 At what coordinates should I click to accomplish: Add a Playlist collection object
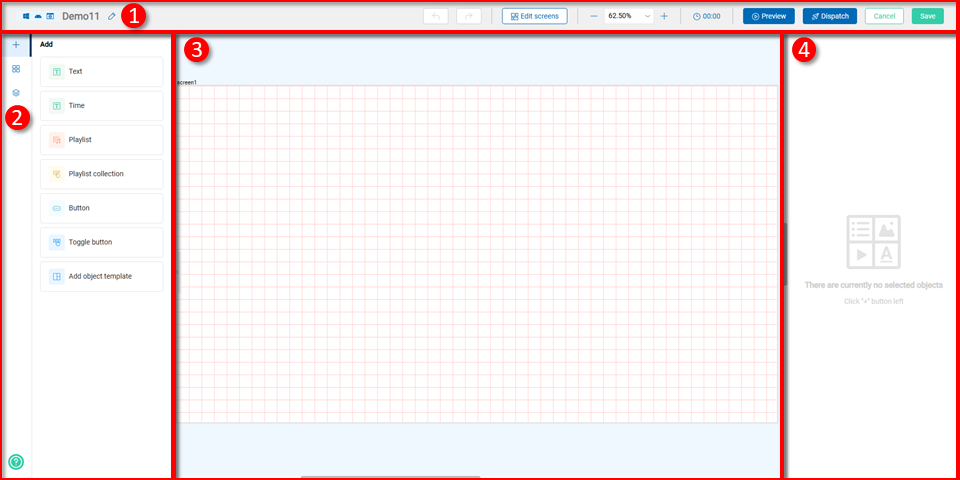pos(101,174)
